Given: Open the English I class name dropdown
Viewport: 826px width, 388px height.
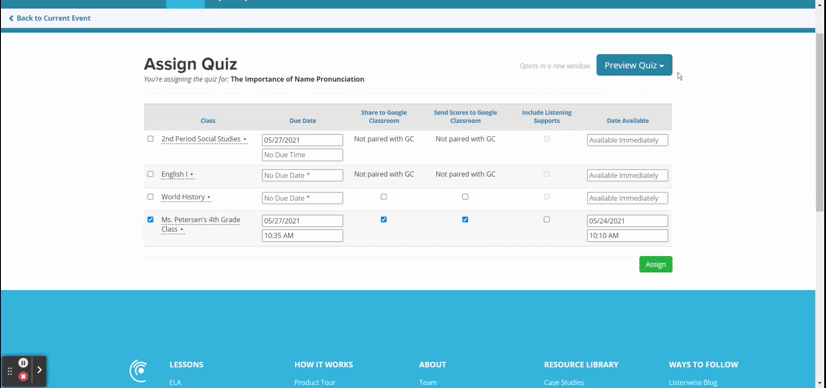Looking at the screenshot, I should tap(177, 174).
